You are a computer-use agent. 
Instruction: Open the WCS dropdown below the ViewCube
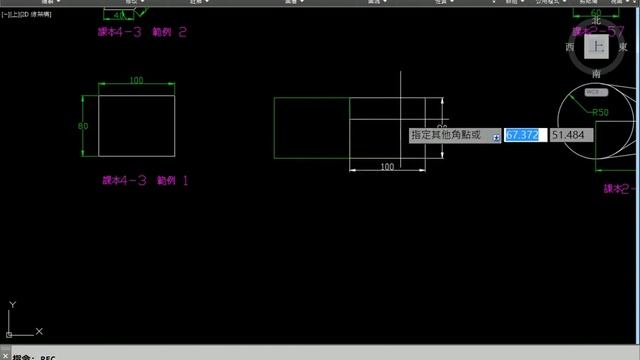596,93
